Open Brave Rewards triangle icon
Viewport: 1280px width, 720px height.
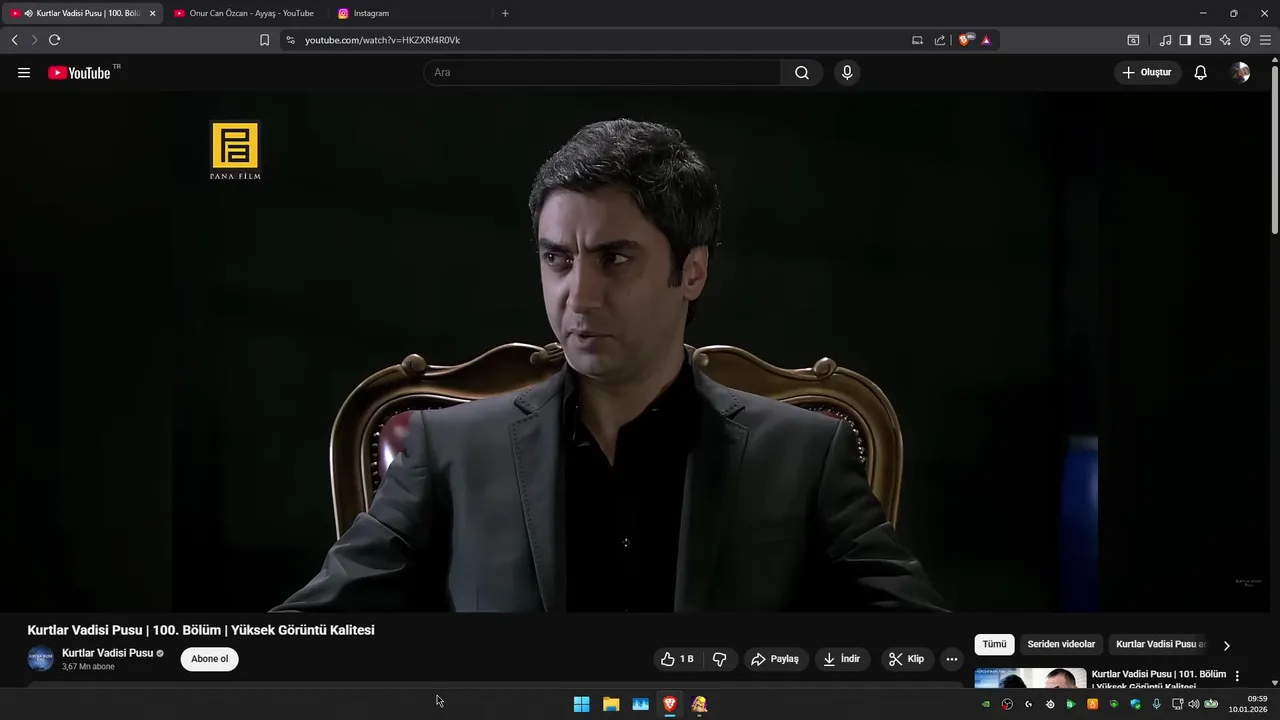point(986,40)
